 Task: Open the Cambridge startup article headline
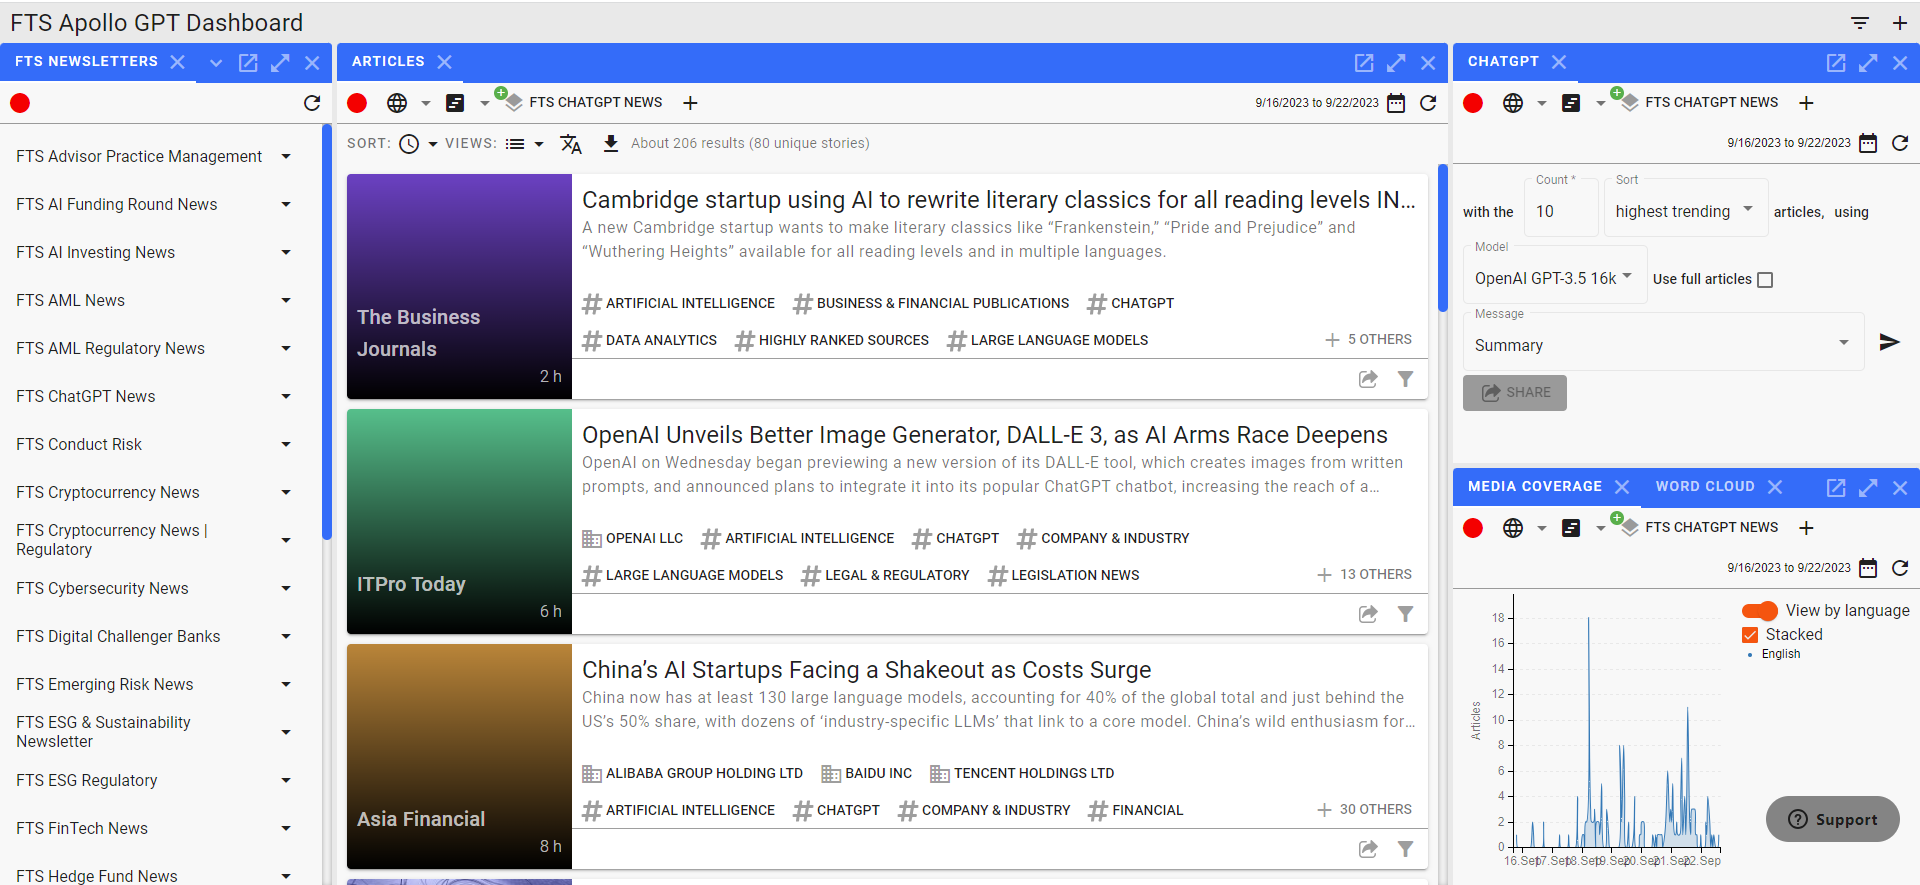999,200
